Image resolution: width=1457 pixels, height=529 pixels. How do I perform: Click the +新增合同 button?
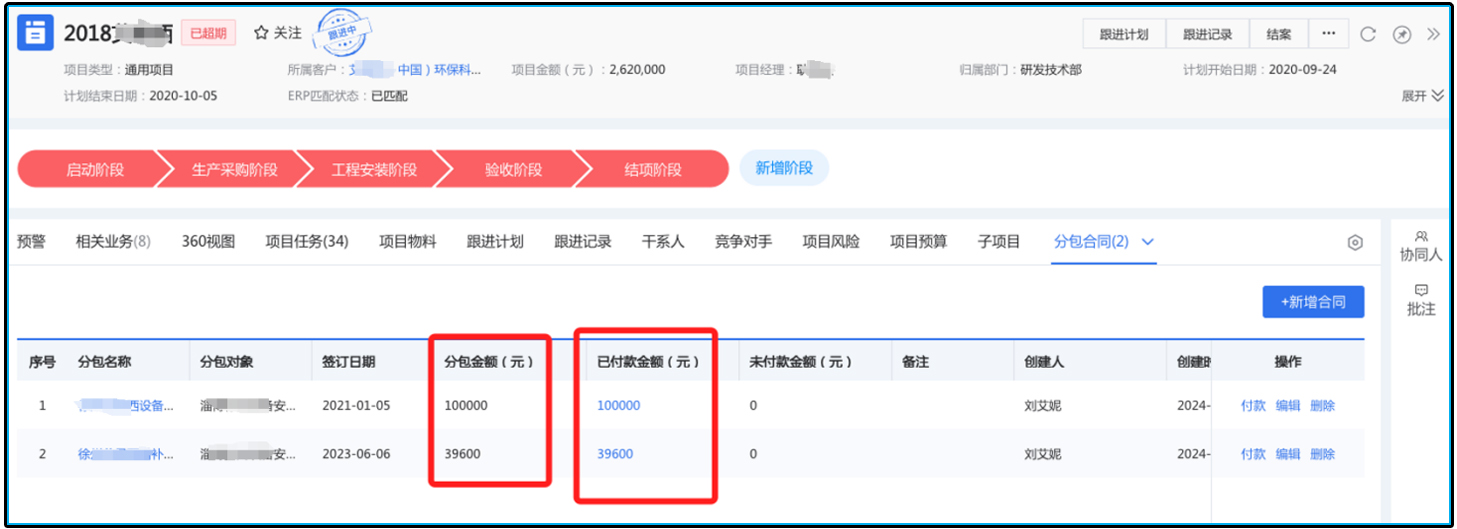(1312, 302)
